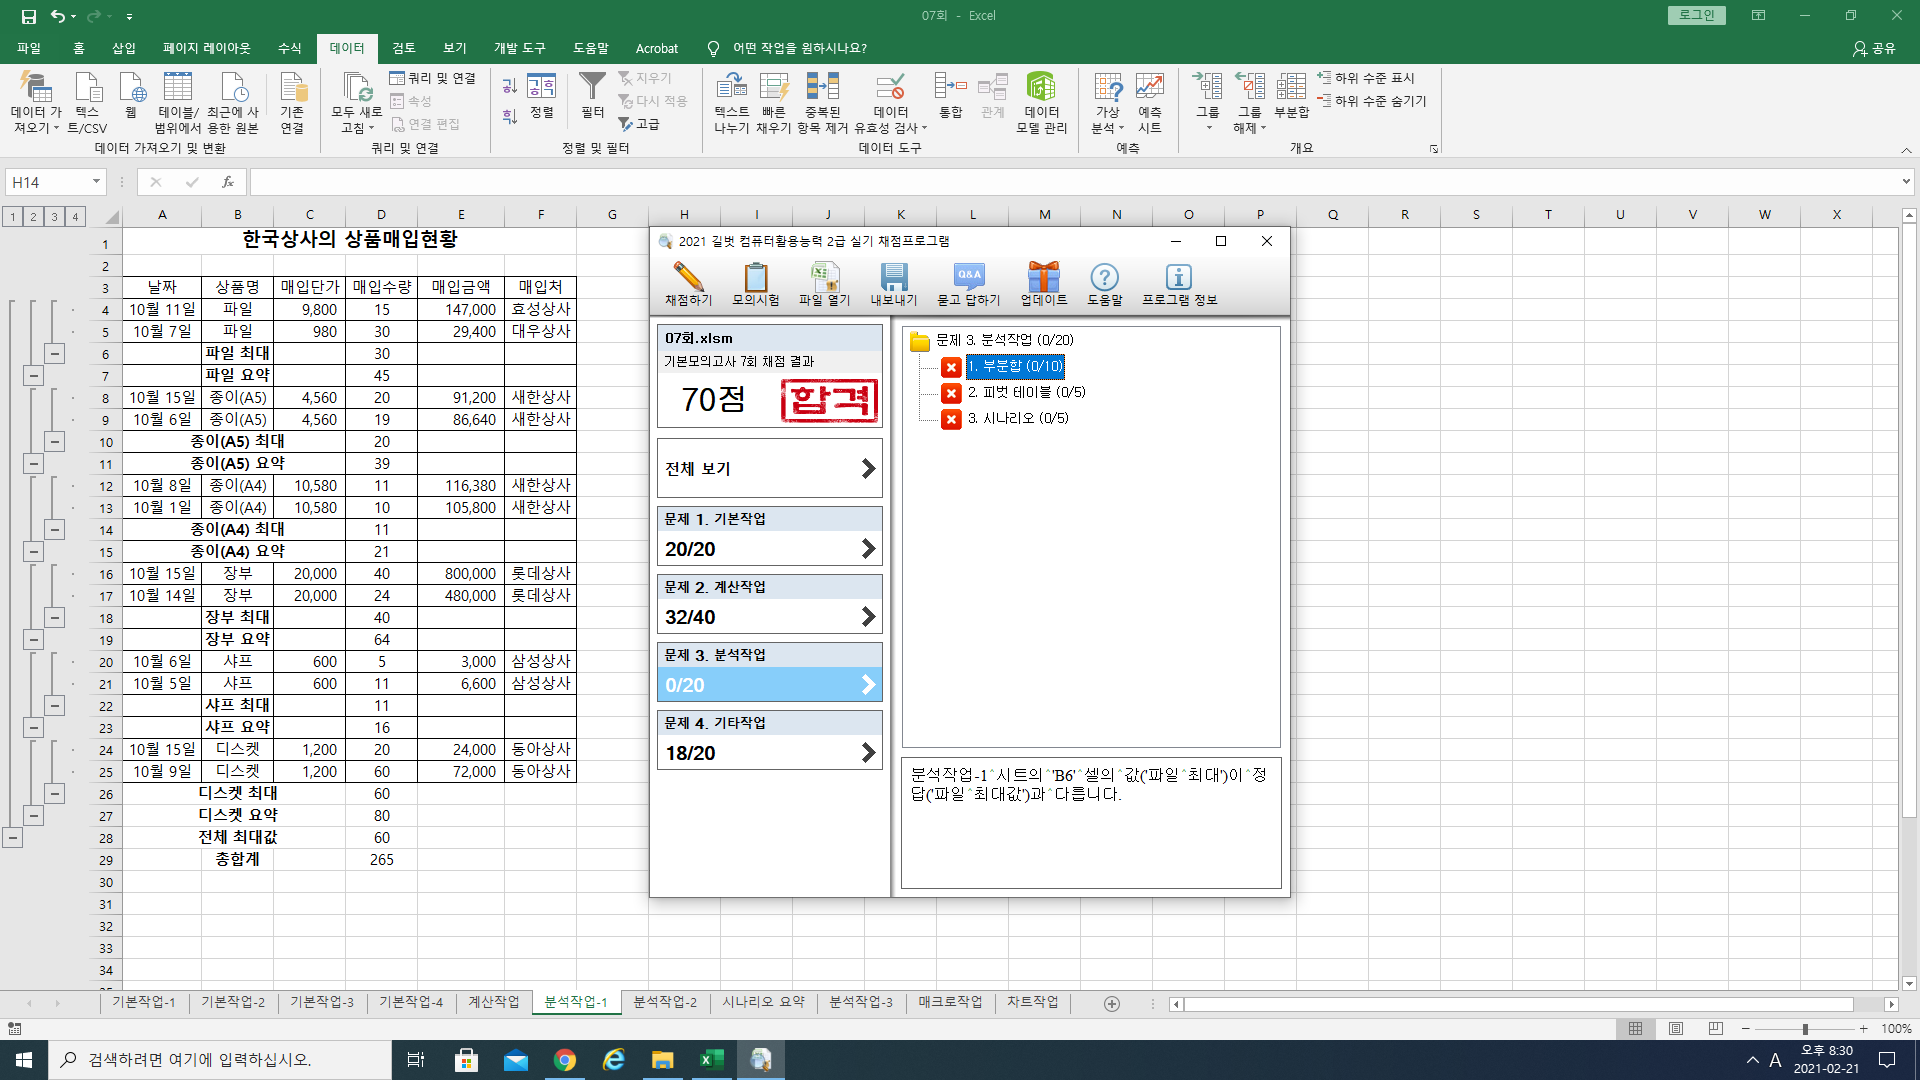
Task: Switch to Page Layout view icon
Action: pos(1676,1029)
